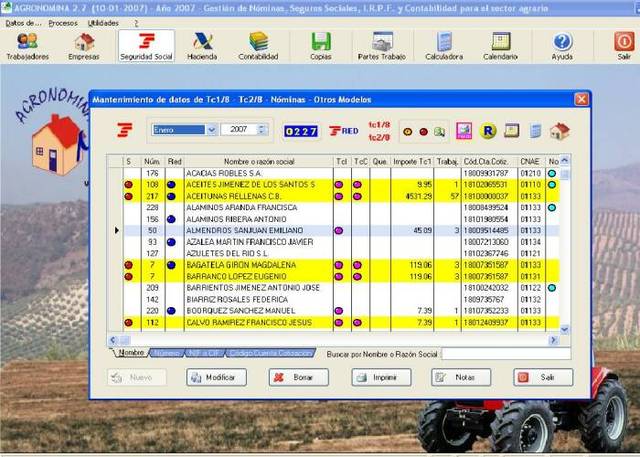This screenshot has width=640, height=457.
Task: Switch to the Nombre search tab
Action: click(131, 353)
